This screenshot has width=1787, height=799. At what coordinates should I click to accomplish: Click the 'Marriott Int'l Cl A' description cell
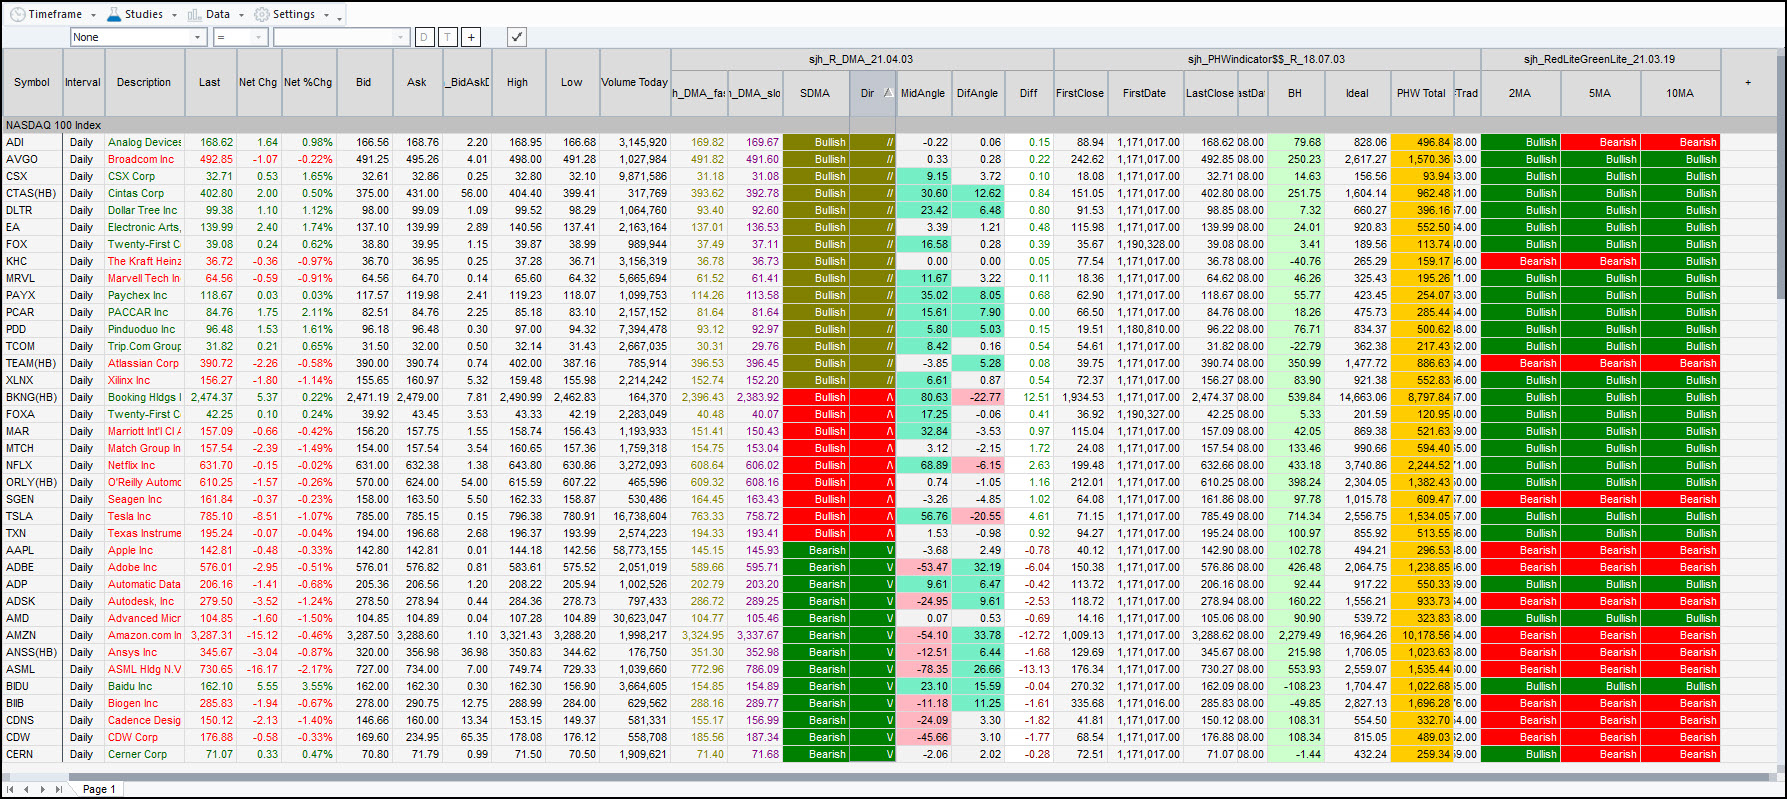click(x=144, y=431)
